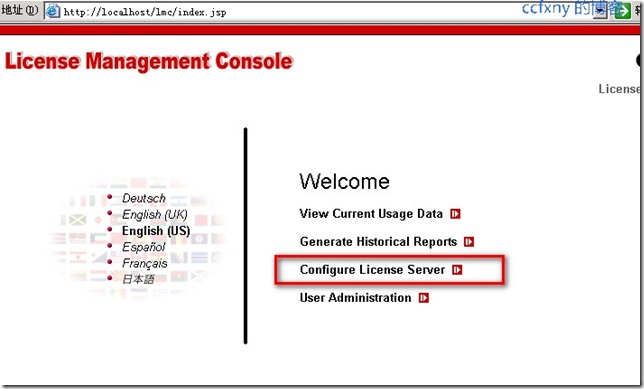Choose Français language option
The image size is (644, 389).
[x=145, y=263]
